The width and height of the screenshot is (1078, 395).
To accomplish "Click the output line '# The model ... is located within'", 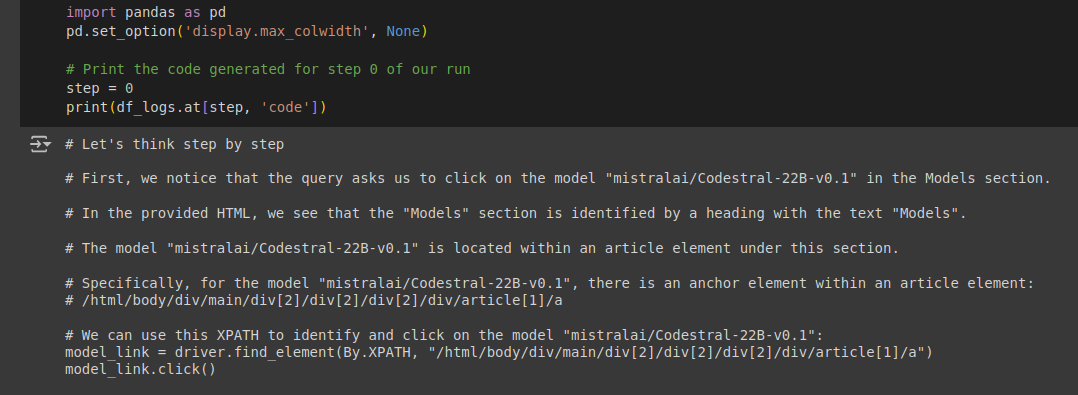I will coord(482,249).
